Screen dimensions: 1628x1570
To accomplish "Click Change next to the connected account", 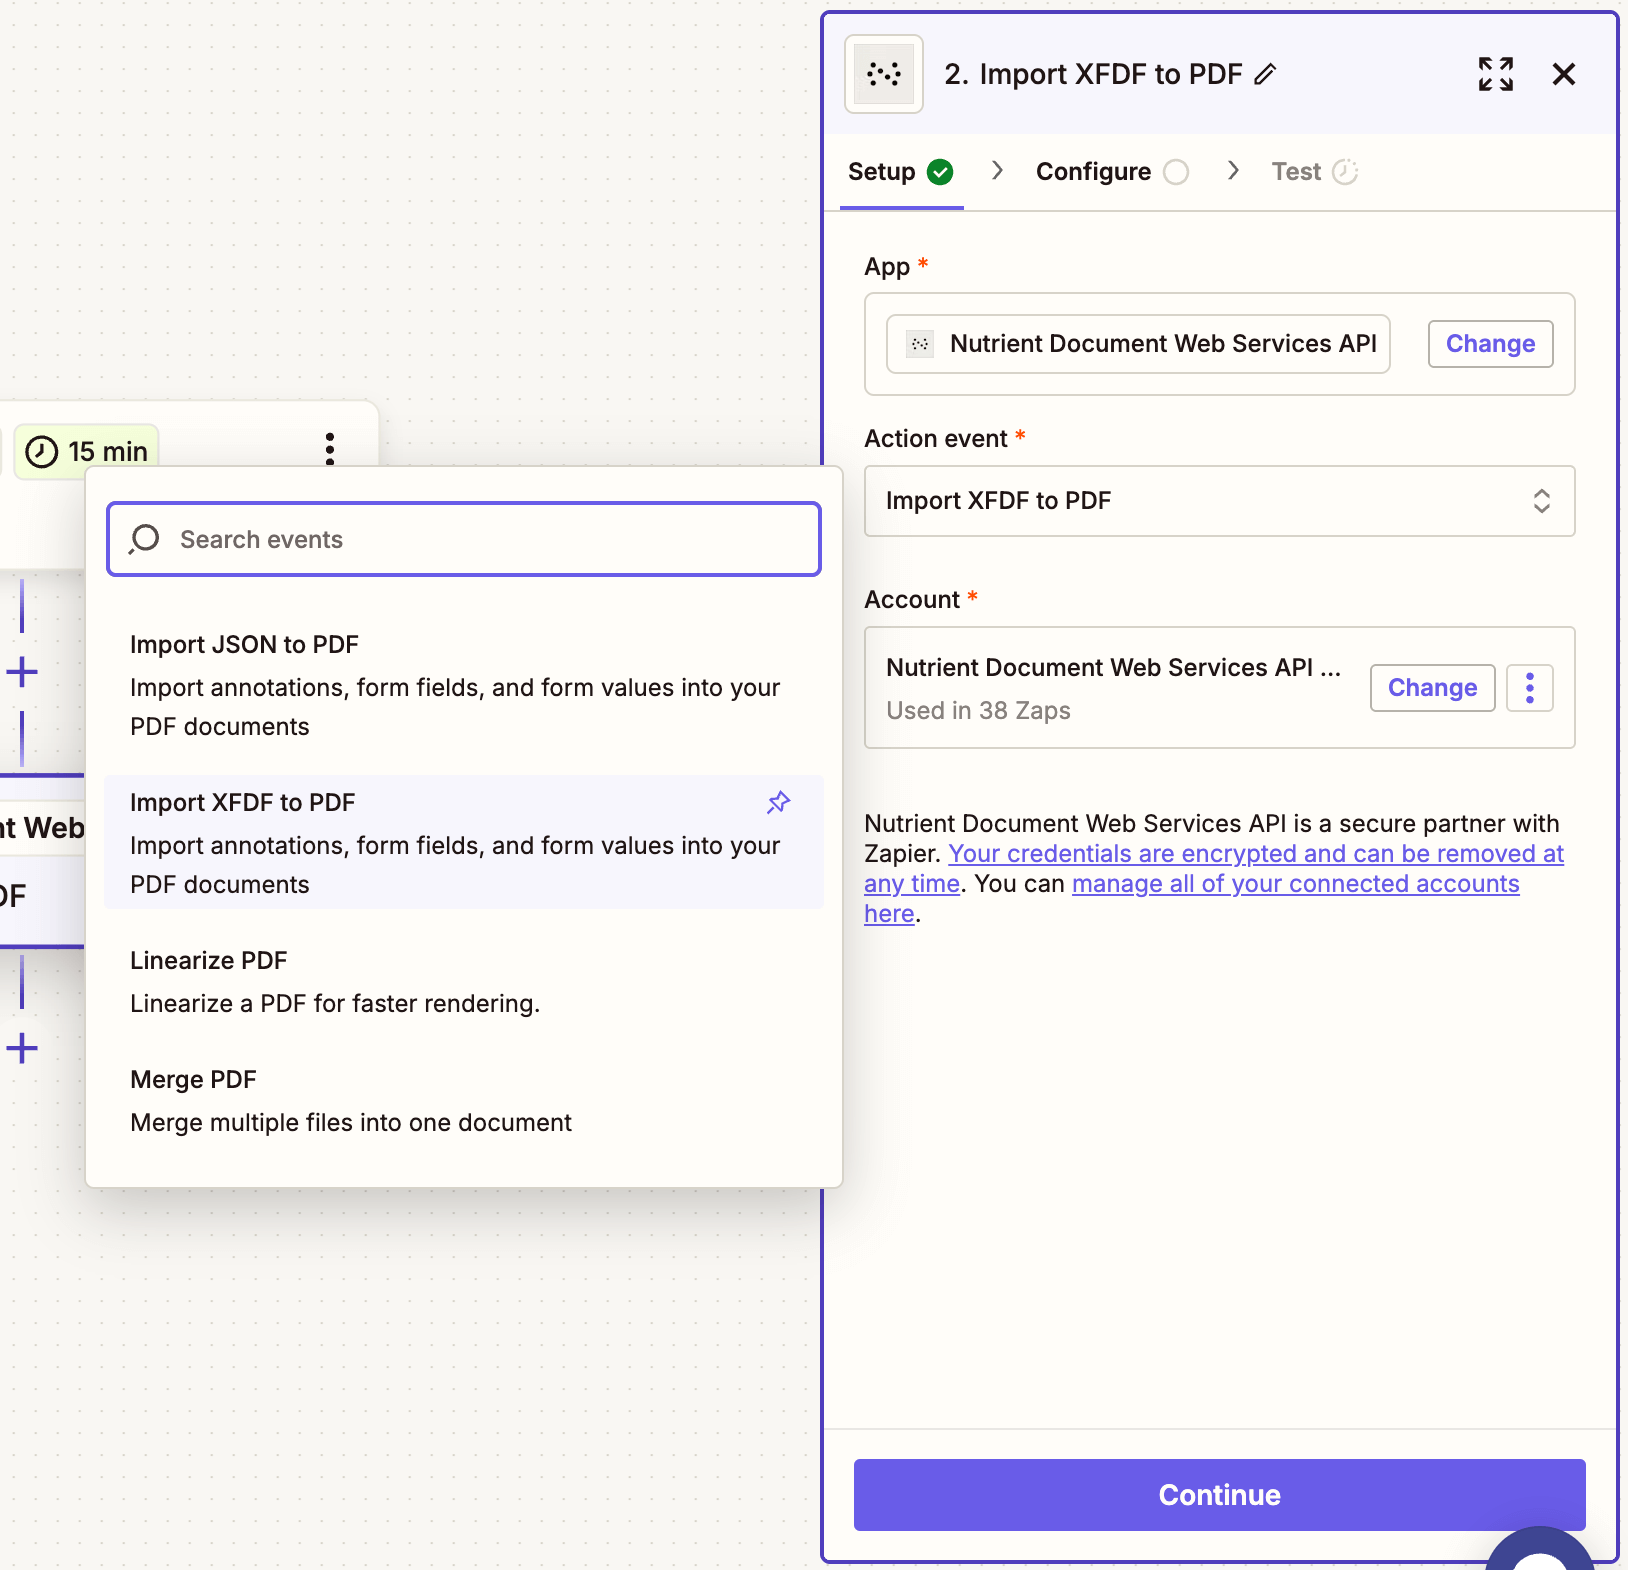I will point(1431,687).
